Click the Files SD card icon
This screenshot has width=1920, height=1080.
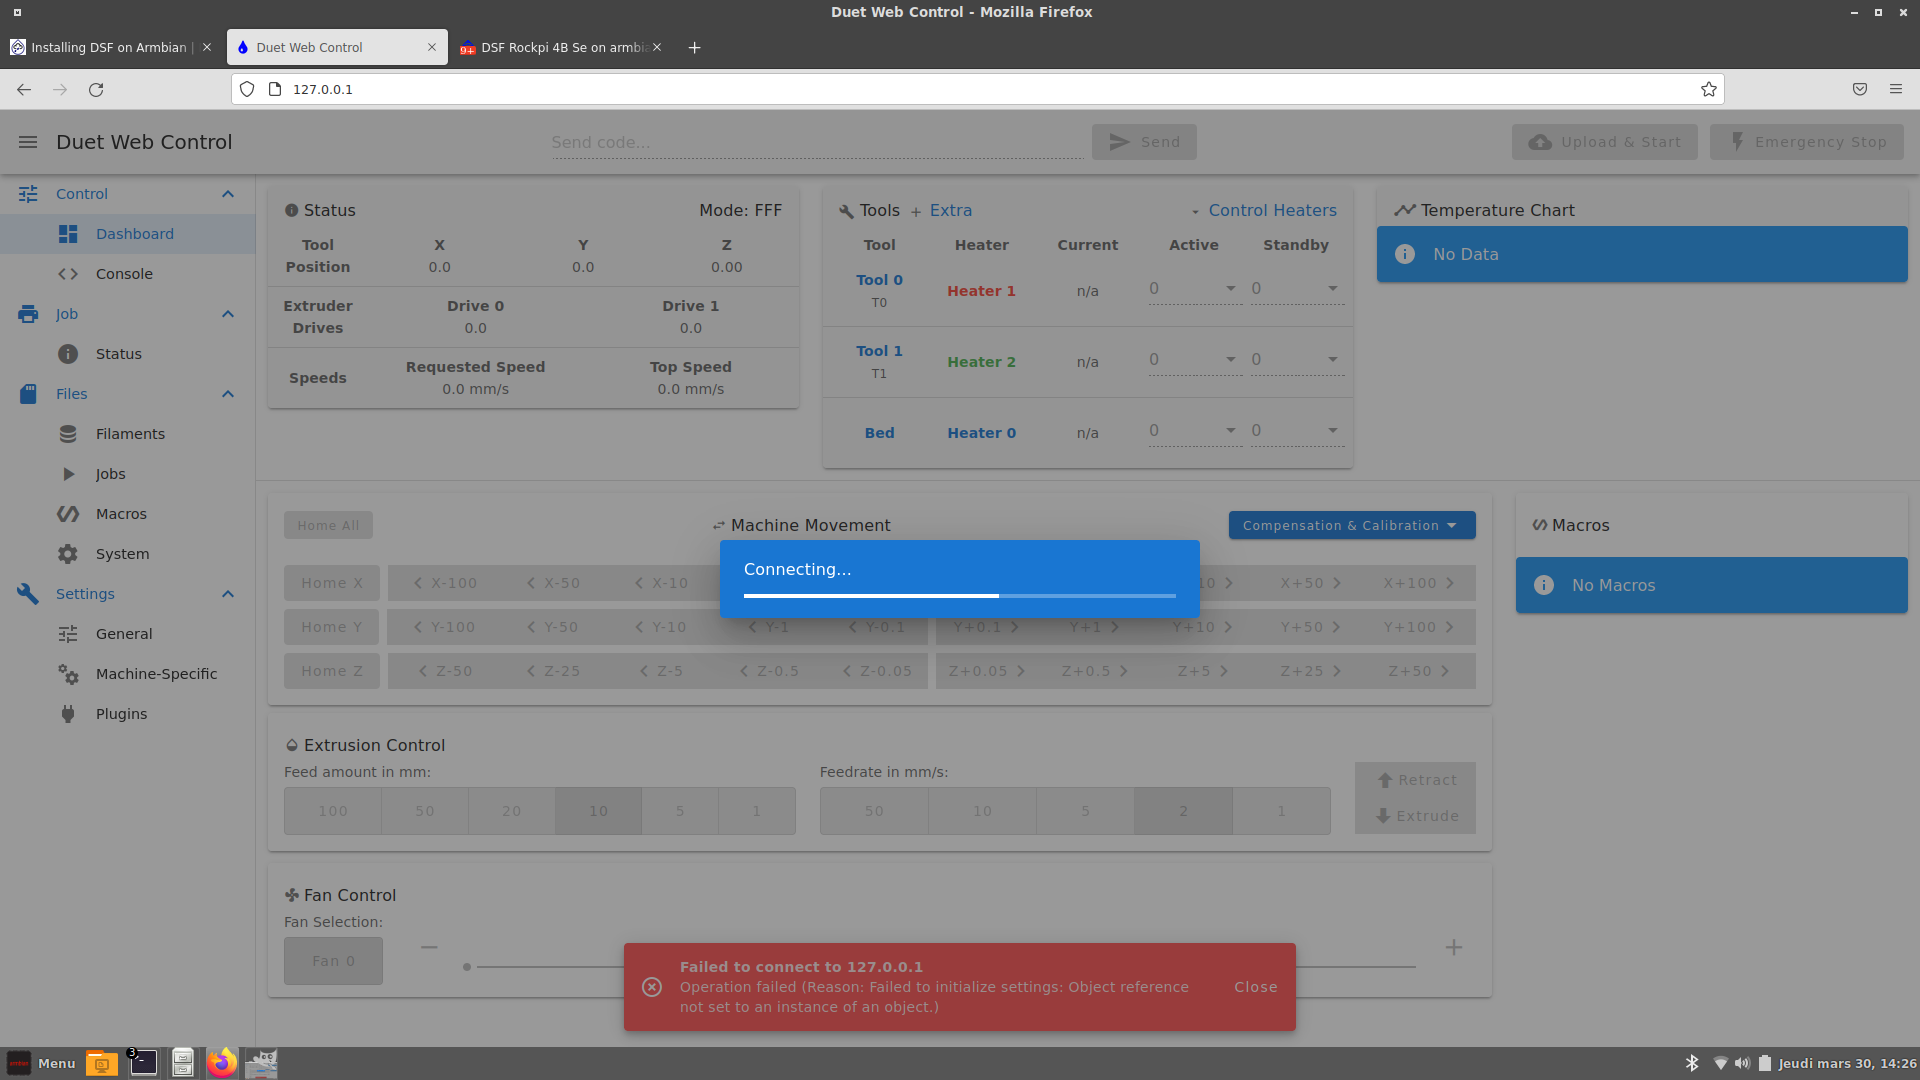(28, 394)
